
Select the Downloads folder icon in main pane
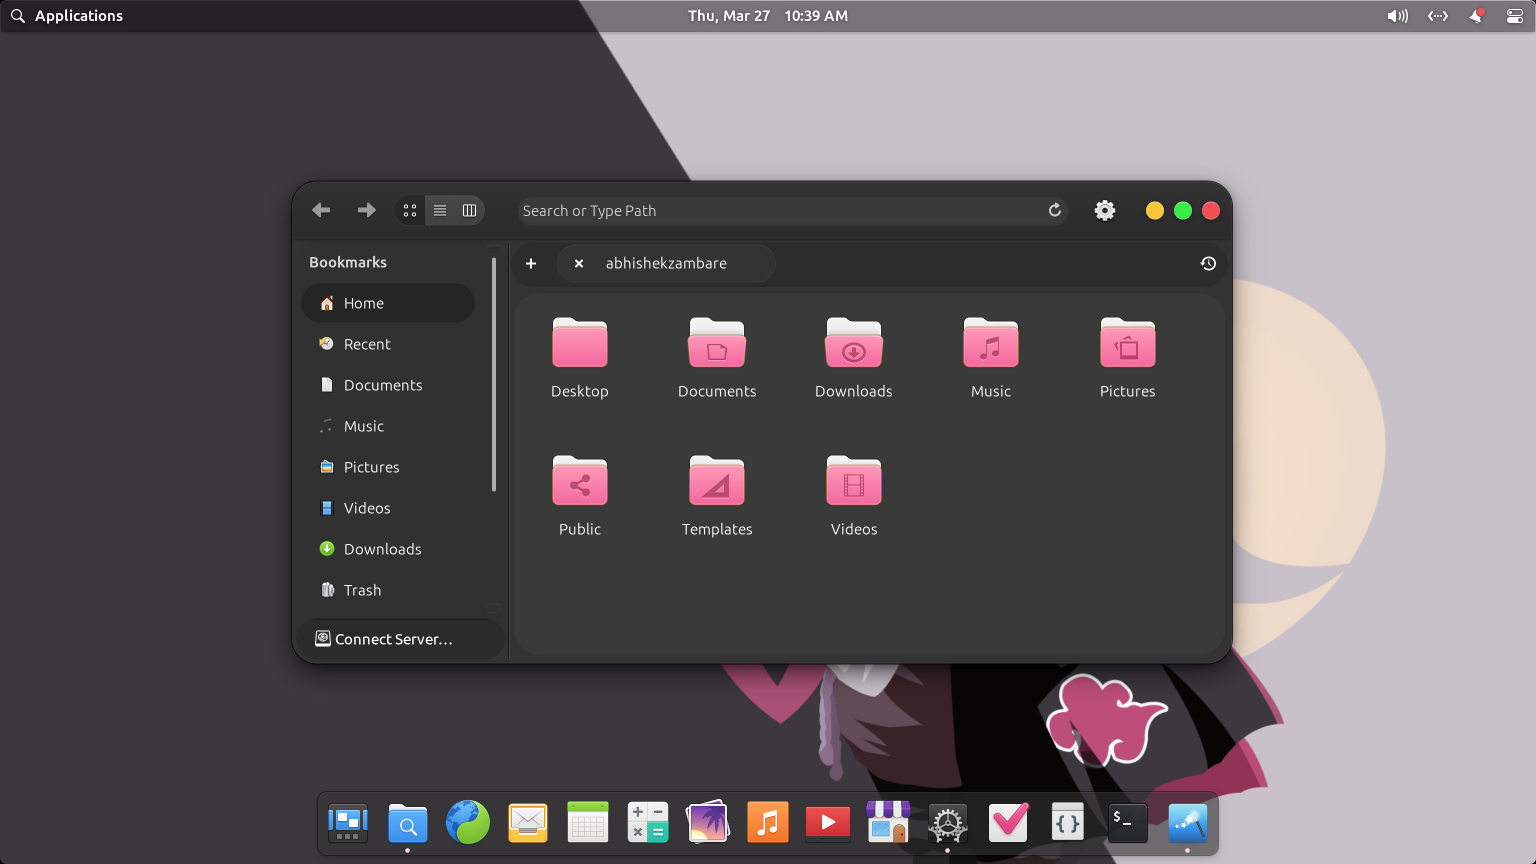[854, 344]
